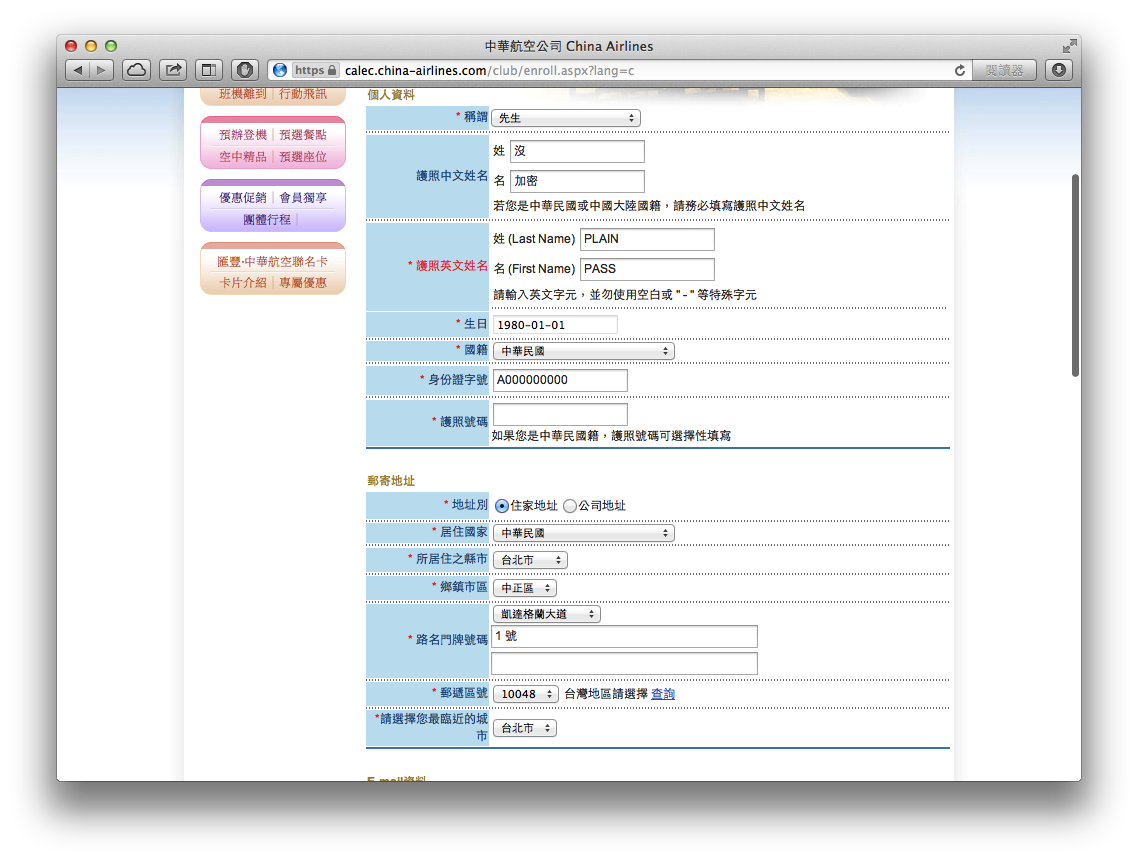Open the 會員獨享 menu link
This screenshot has height=860, width=1138.
click(303, 197)
